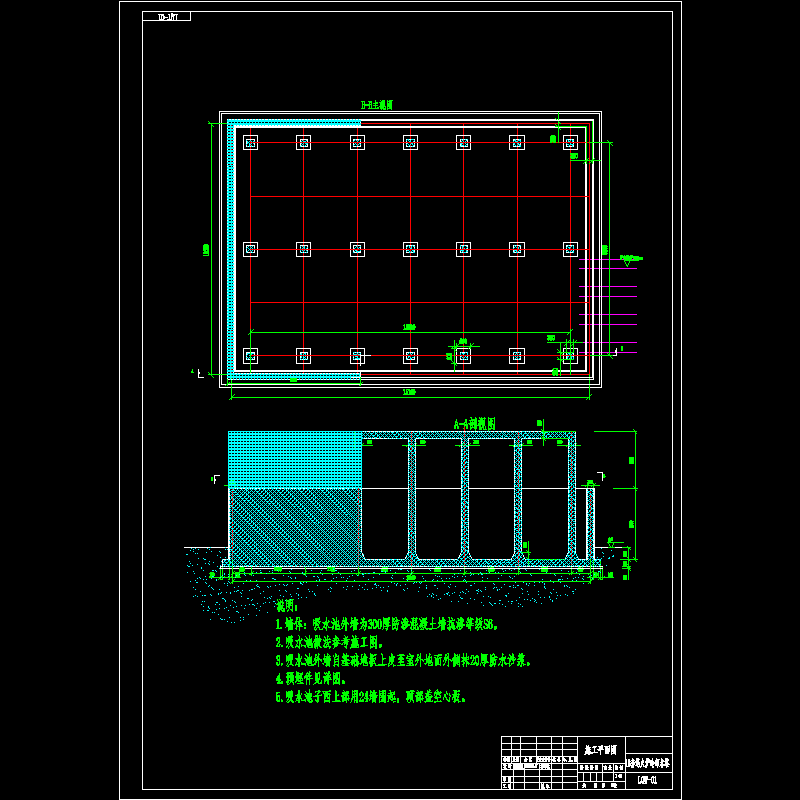Click the dimensioned column in the bottom row
This screenshot has height=800, width=800.
(463, 355)
